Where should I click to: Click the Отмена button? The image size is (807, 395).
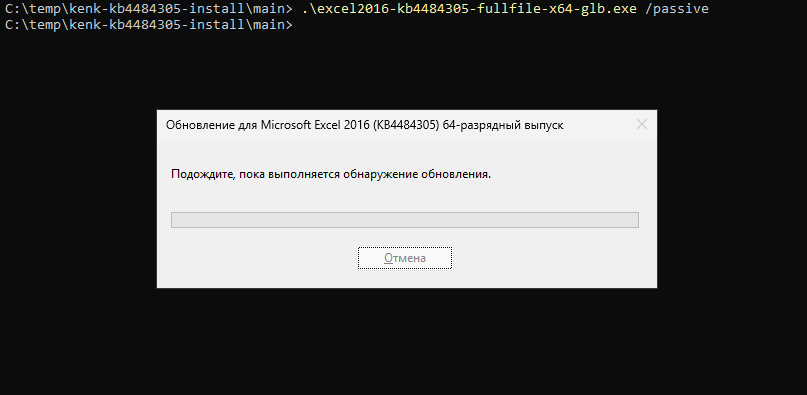point(405,258)
